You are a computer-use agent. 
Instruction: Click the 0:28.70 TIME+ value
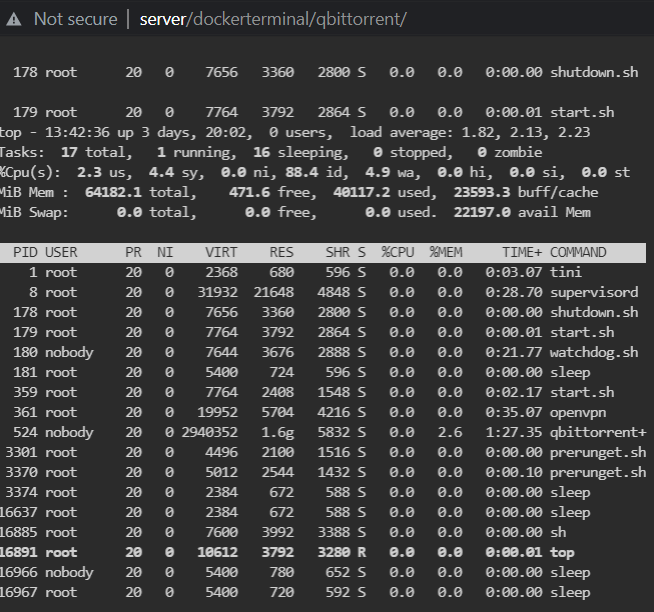coord(514,292)
